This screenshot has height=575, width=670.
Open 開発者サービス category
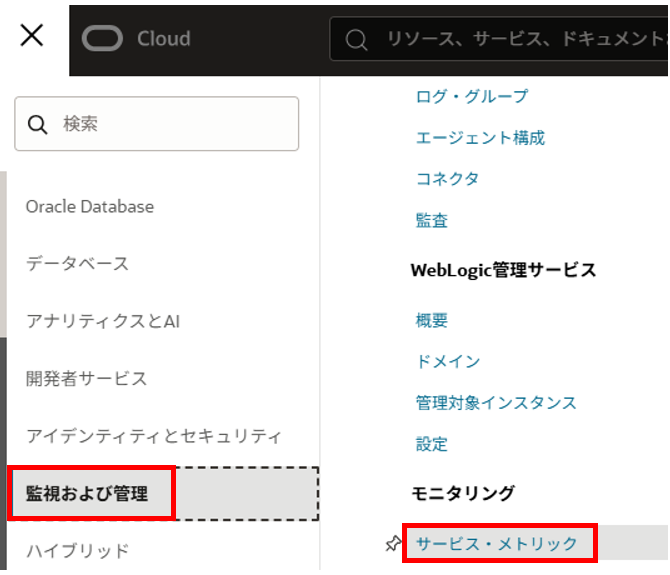[86, 379]
